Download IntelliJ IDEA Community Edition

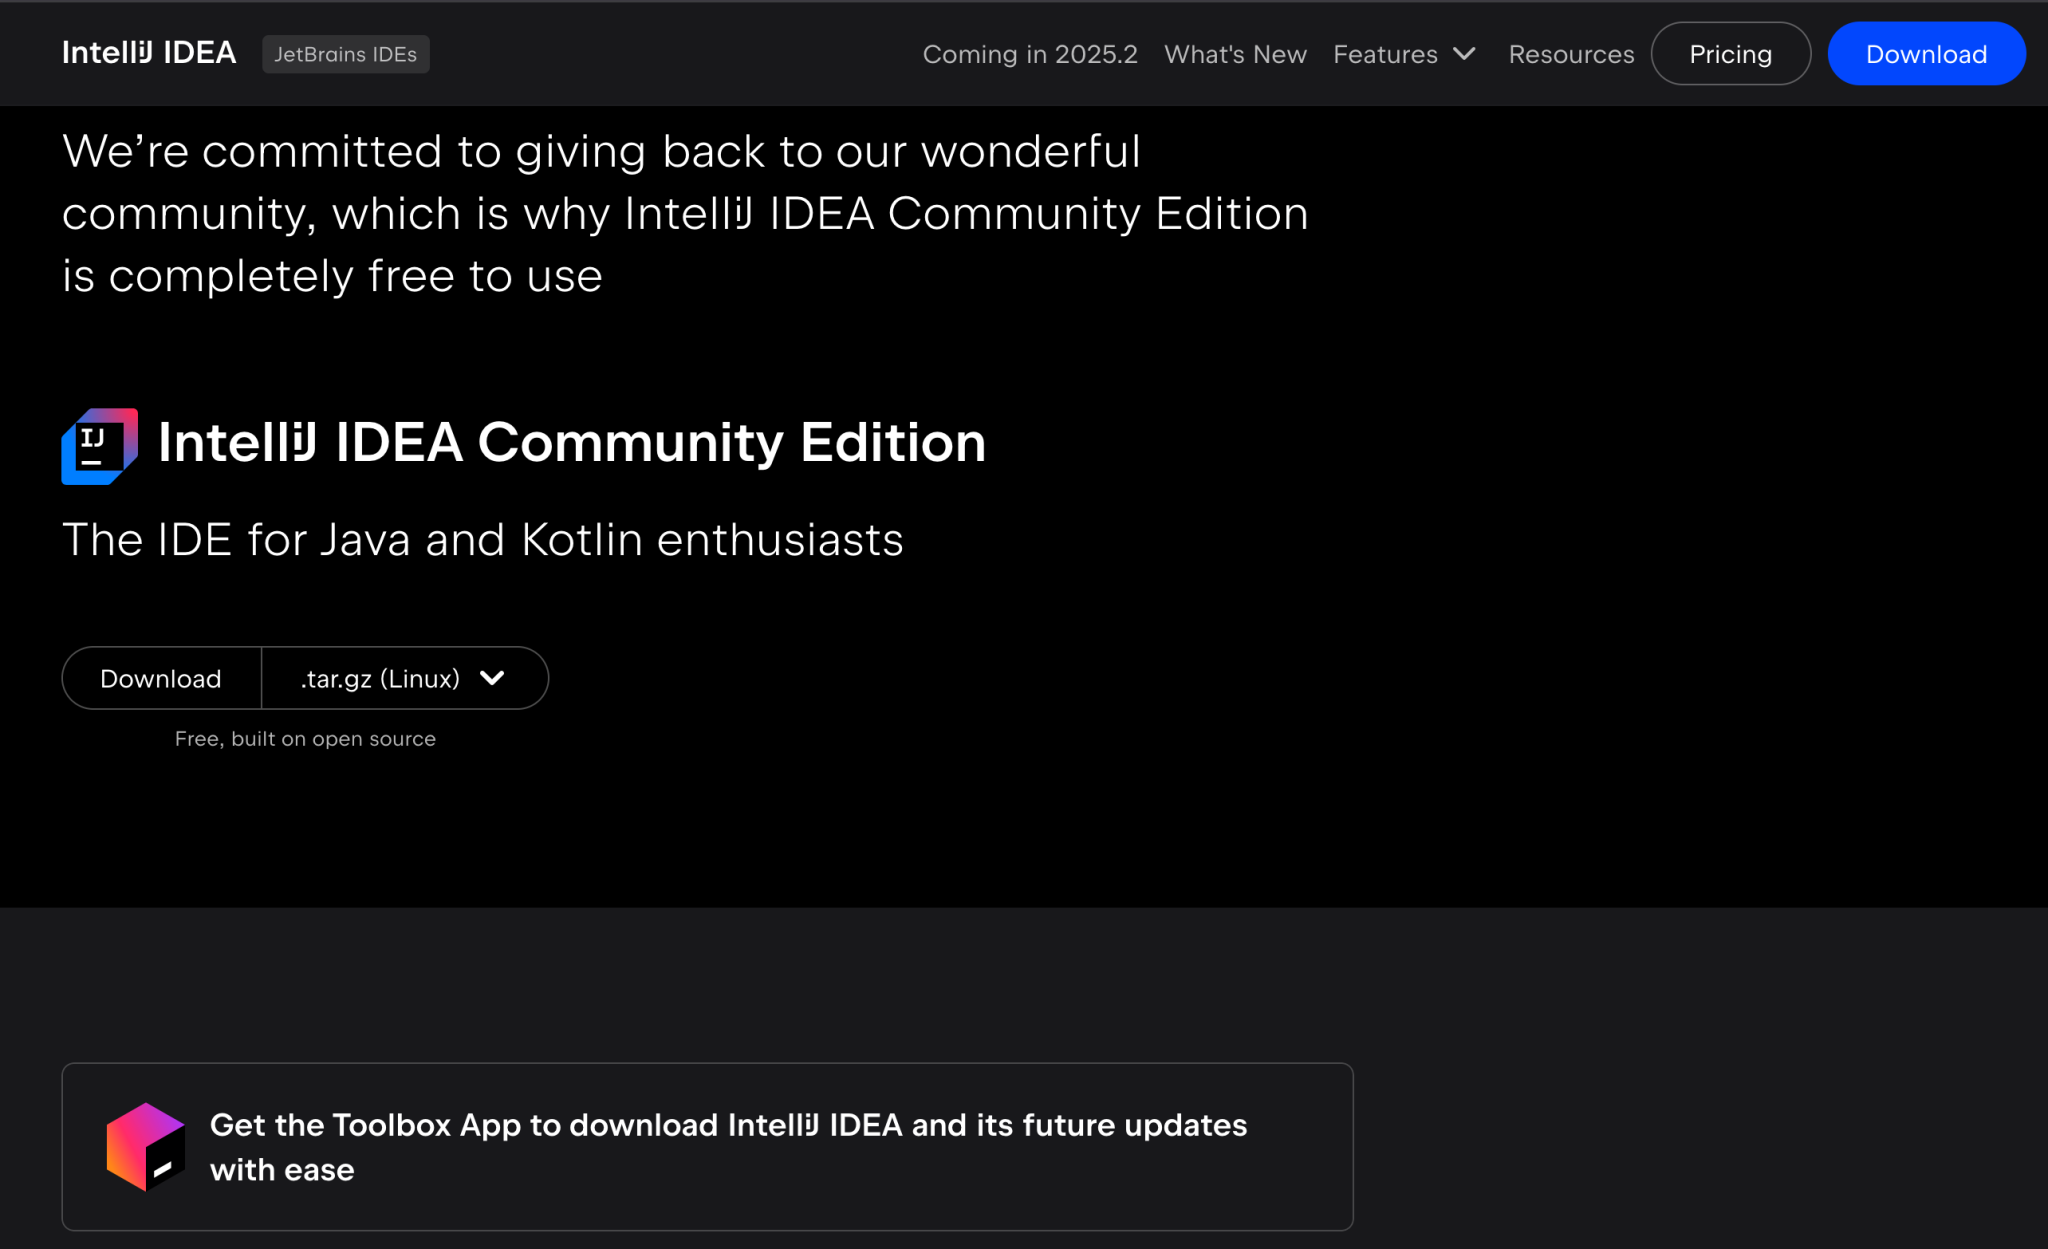coord(160,678)
